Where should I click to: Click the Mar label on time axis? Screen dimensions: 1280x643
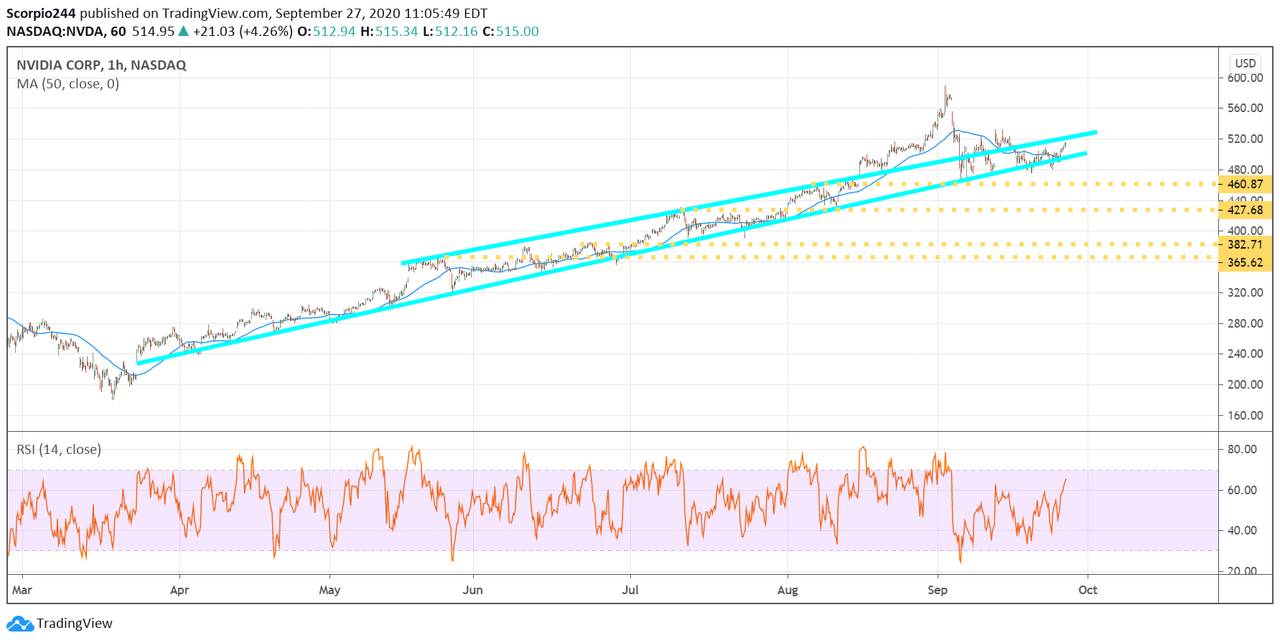21,590
